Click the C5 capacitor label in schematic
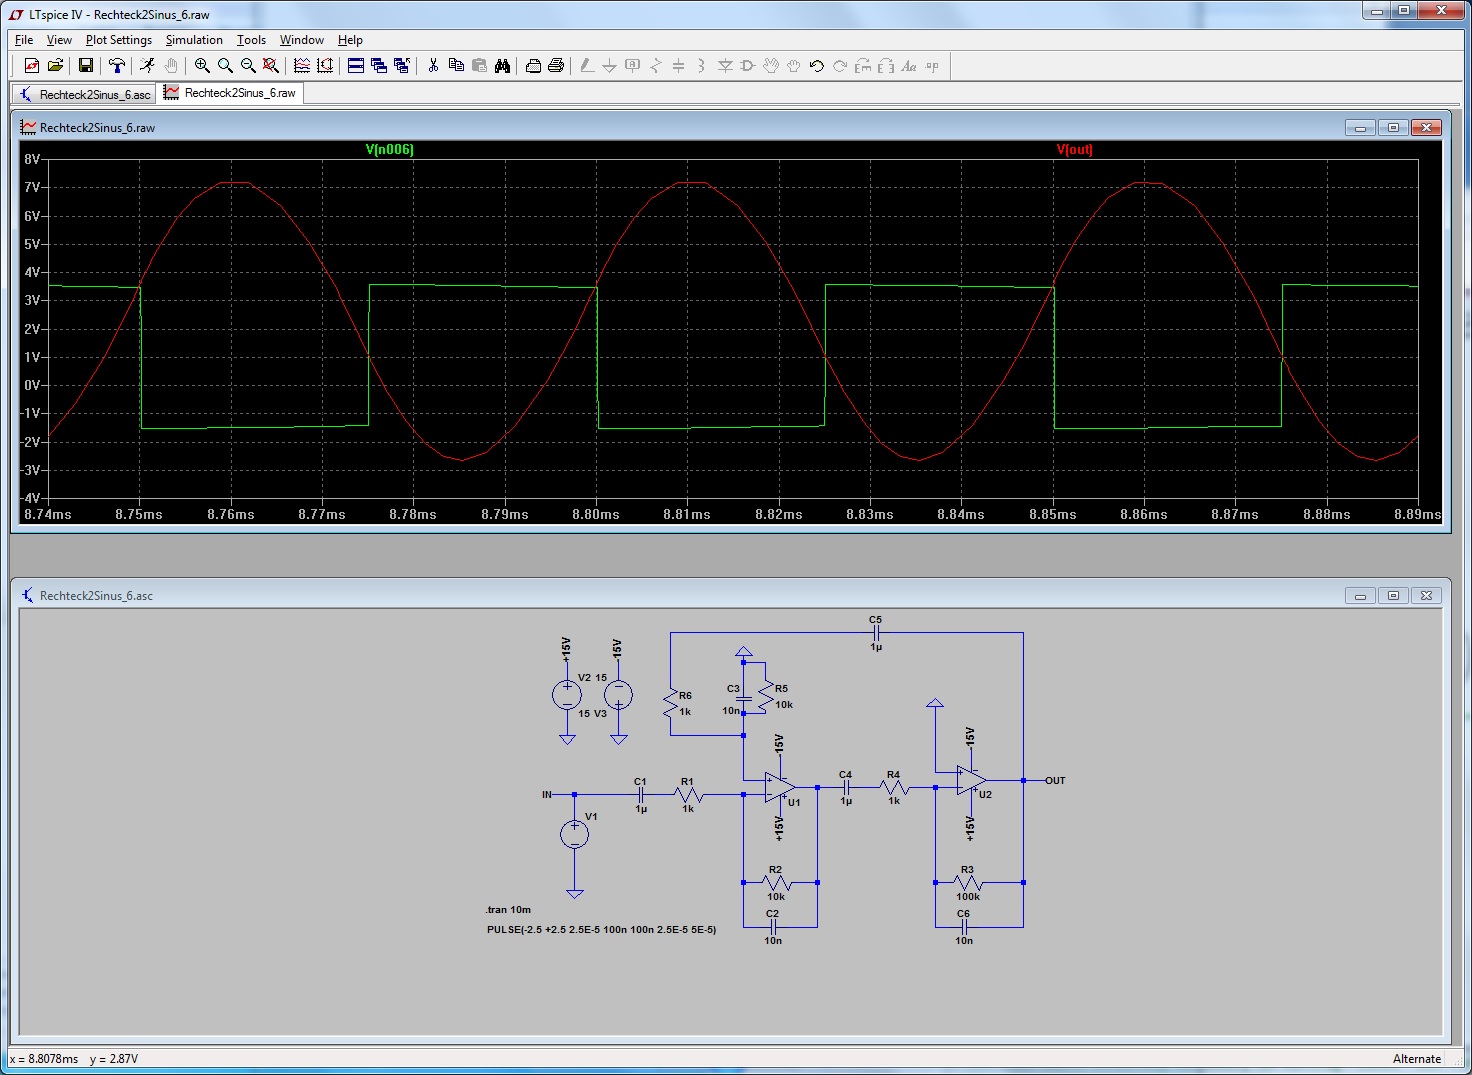 [x=875, y=620]
